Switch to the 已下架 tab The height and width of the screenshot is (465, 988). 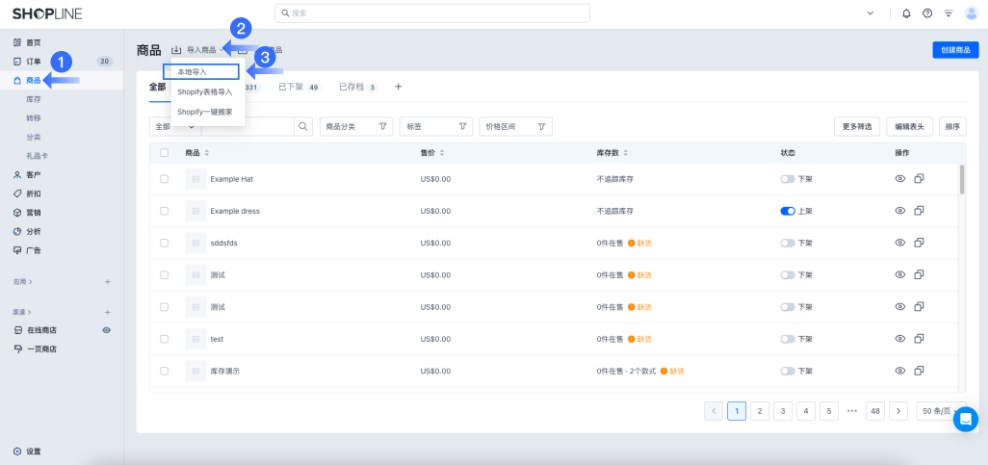coord(298,87)
